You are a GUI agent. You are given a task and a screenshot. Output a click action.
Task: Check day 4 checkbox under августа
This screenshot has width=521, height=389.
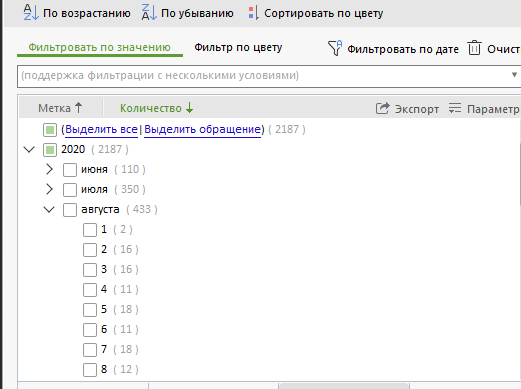click(90, 290)
